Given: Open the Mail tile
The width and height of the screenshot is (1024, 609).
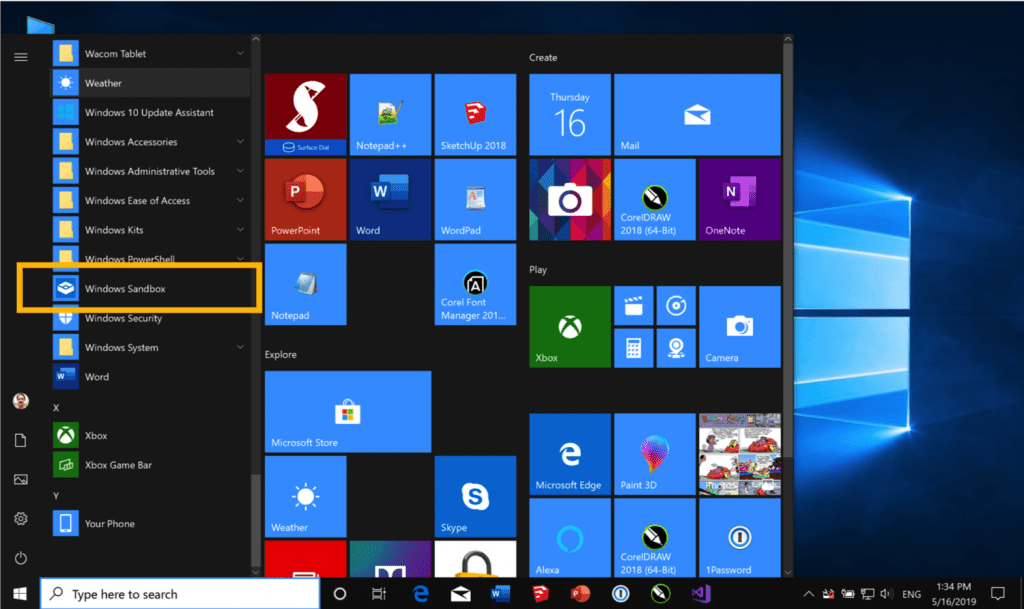Looking at the screenshot, I should coord(697,114).
